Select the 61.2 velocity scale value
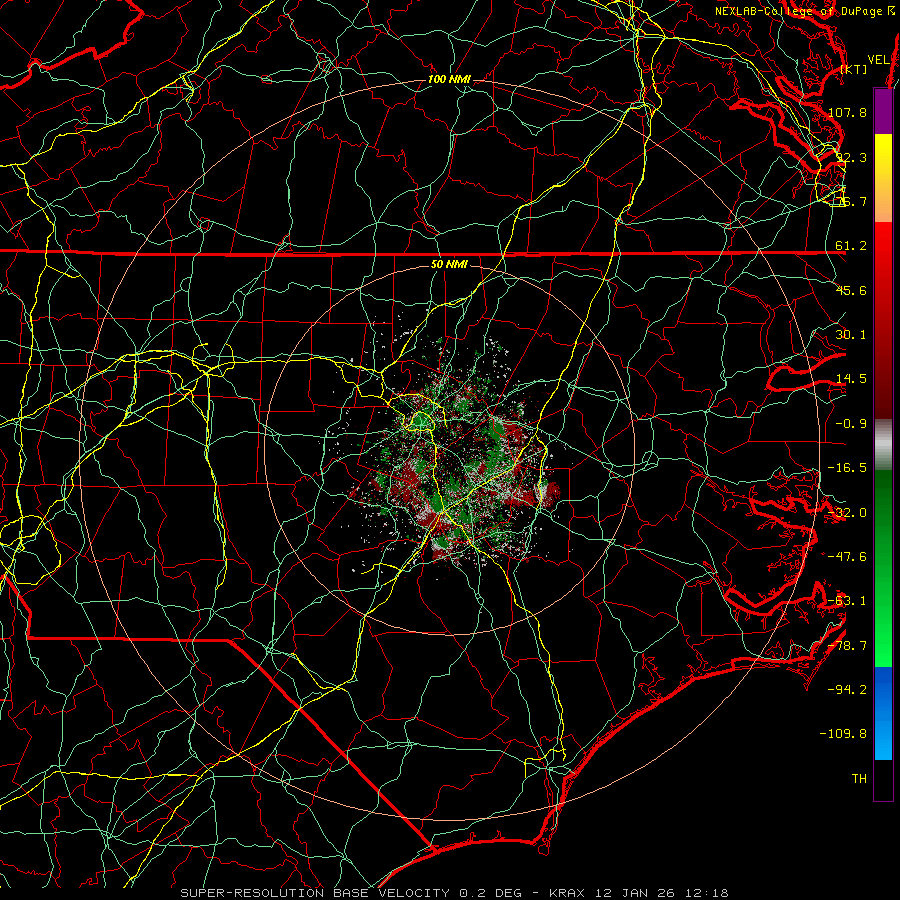The width and height of the screenshot is (900, 900). (851, 246)
